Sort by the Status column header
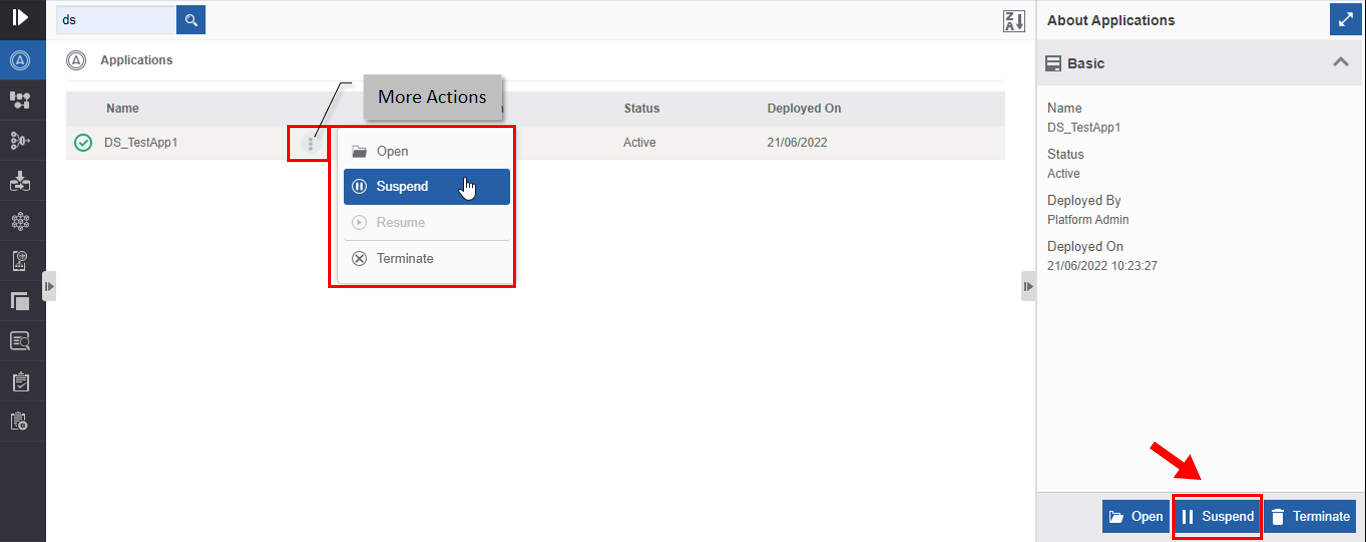 click(642, 108)
